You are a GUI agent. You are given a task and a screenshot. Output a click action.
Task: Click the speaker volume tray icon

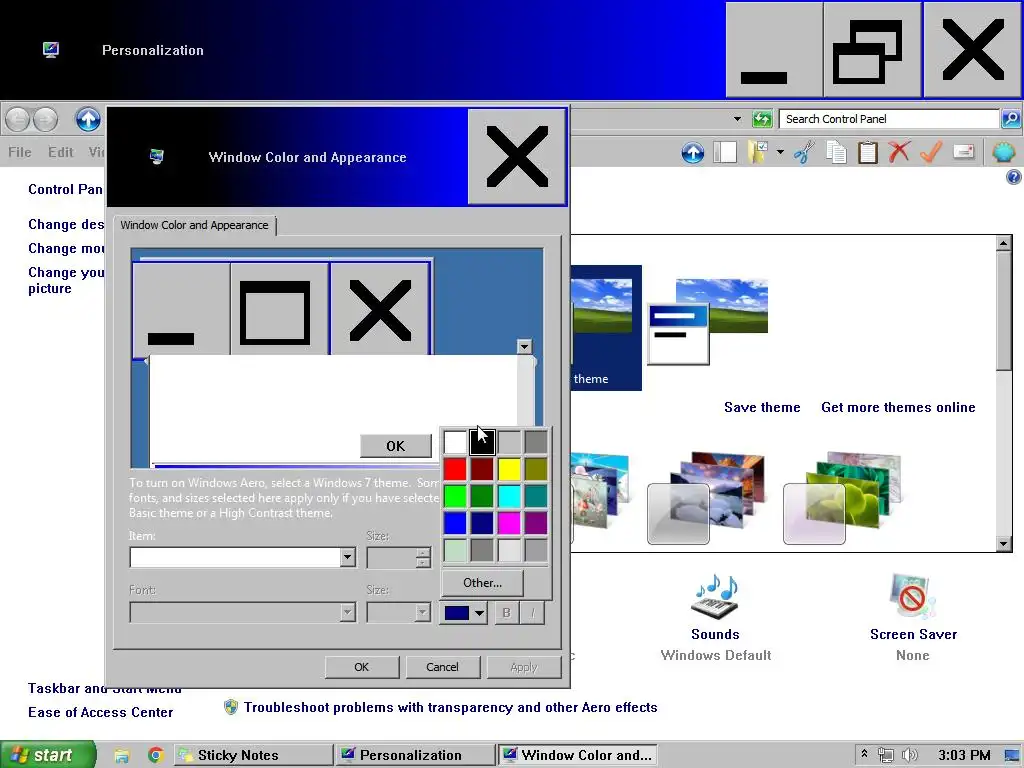[909, 755]
